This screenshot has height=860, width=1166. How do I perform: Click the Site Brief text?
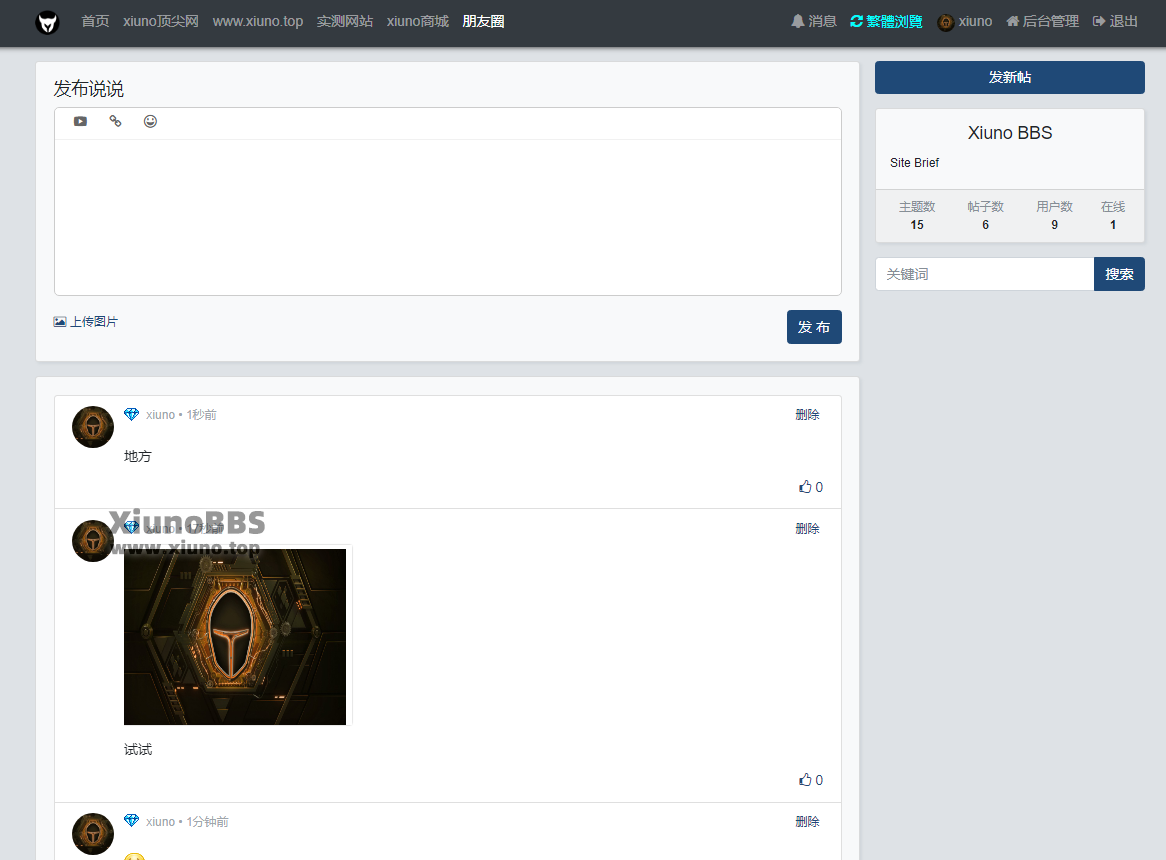pos(915,163)
